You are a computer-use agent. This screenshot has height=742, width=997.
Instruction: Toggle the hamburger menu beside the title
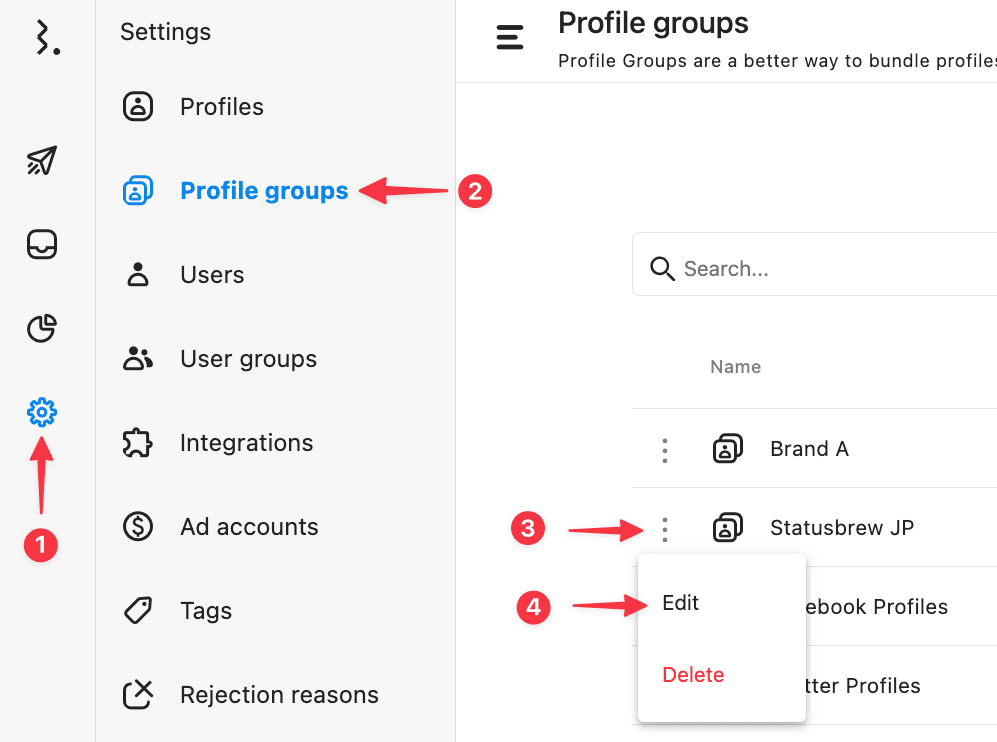tap(510, 38)
